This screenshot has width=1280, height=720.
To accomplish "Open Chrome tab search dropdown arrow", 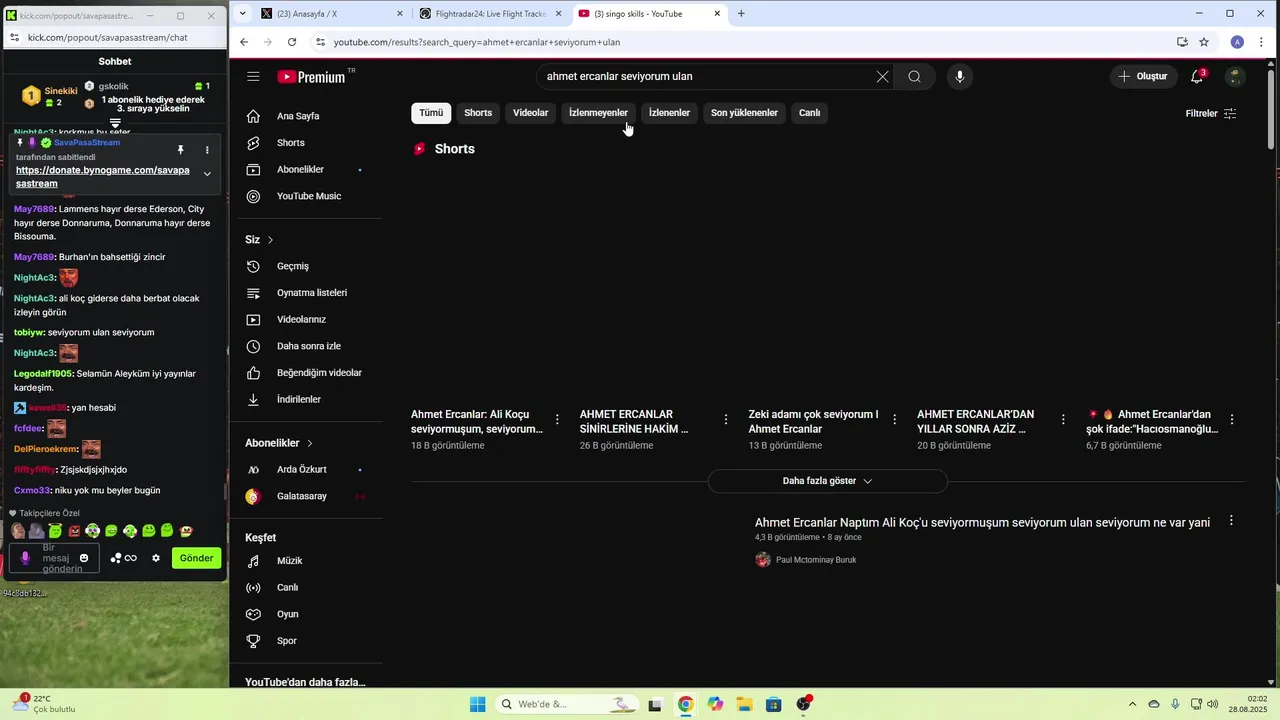I will [x=243, y=14].
